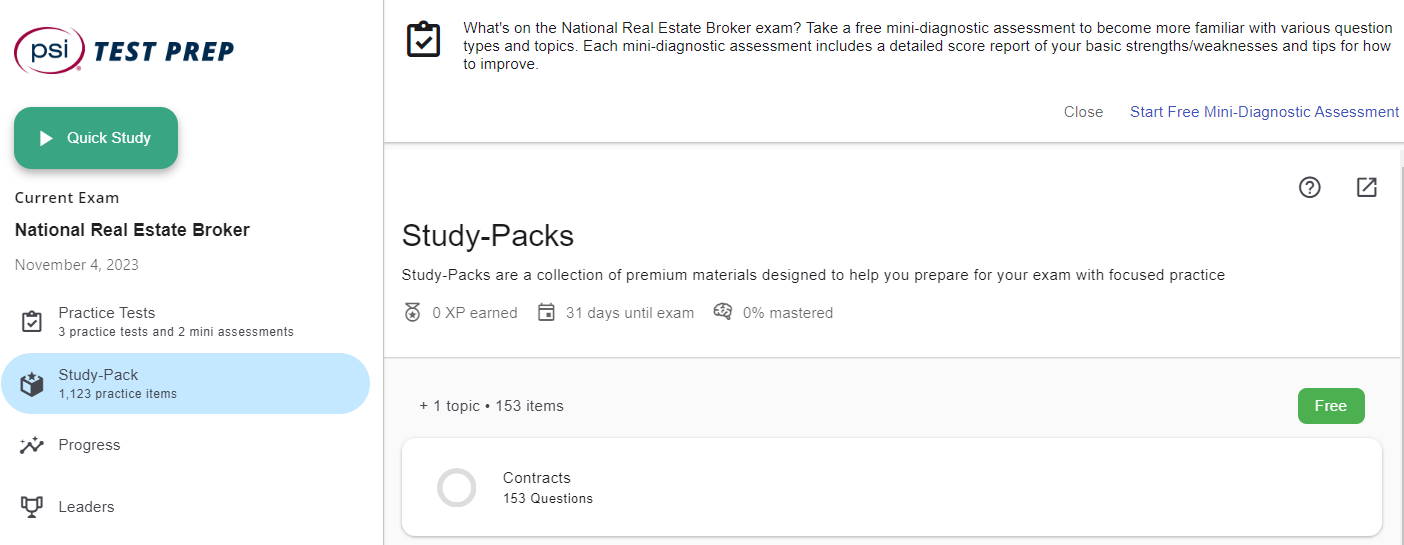Click the Progress chart icon
Image resolution: width=1404 pixels, height=545 pixels.
pos(32,445)
